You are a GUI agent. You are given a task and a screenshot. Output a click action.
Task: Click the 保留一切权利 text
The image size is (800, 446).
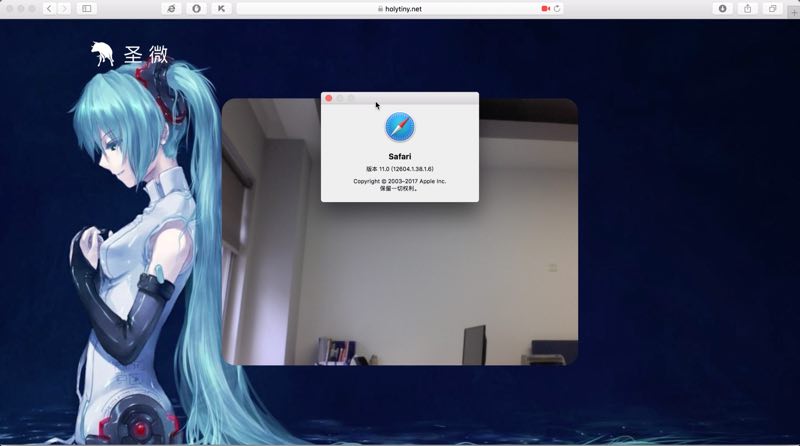[399, 188]
